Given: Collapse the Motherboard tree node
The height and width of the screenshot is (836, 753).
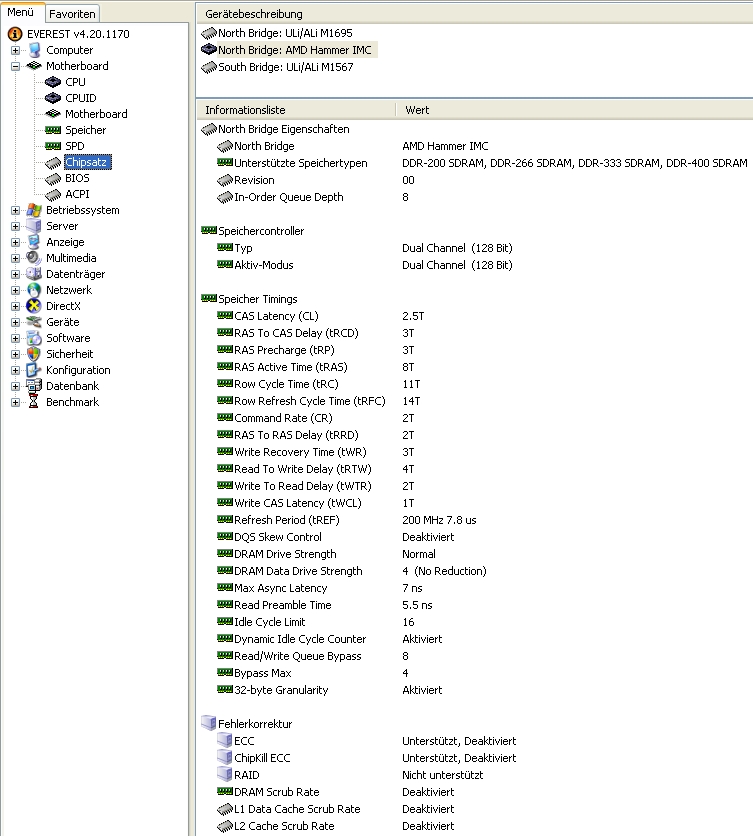Looking at the screenshot, I should (15, 66).
